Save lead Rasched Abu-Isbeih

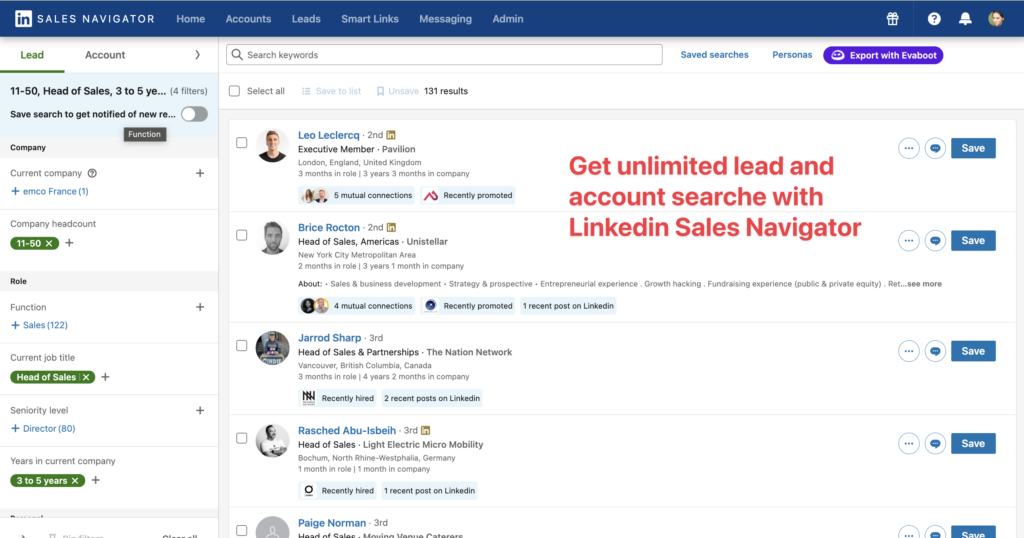click(x=973, y=443)
